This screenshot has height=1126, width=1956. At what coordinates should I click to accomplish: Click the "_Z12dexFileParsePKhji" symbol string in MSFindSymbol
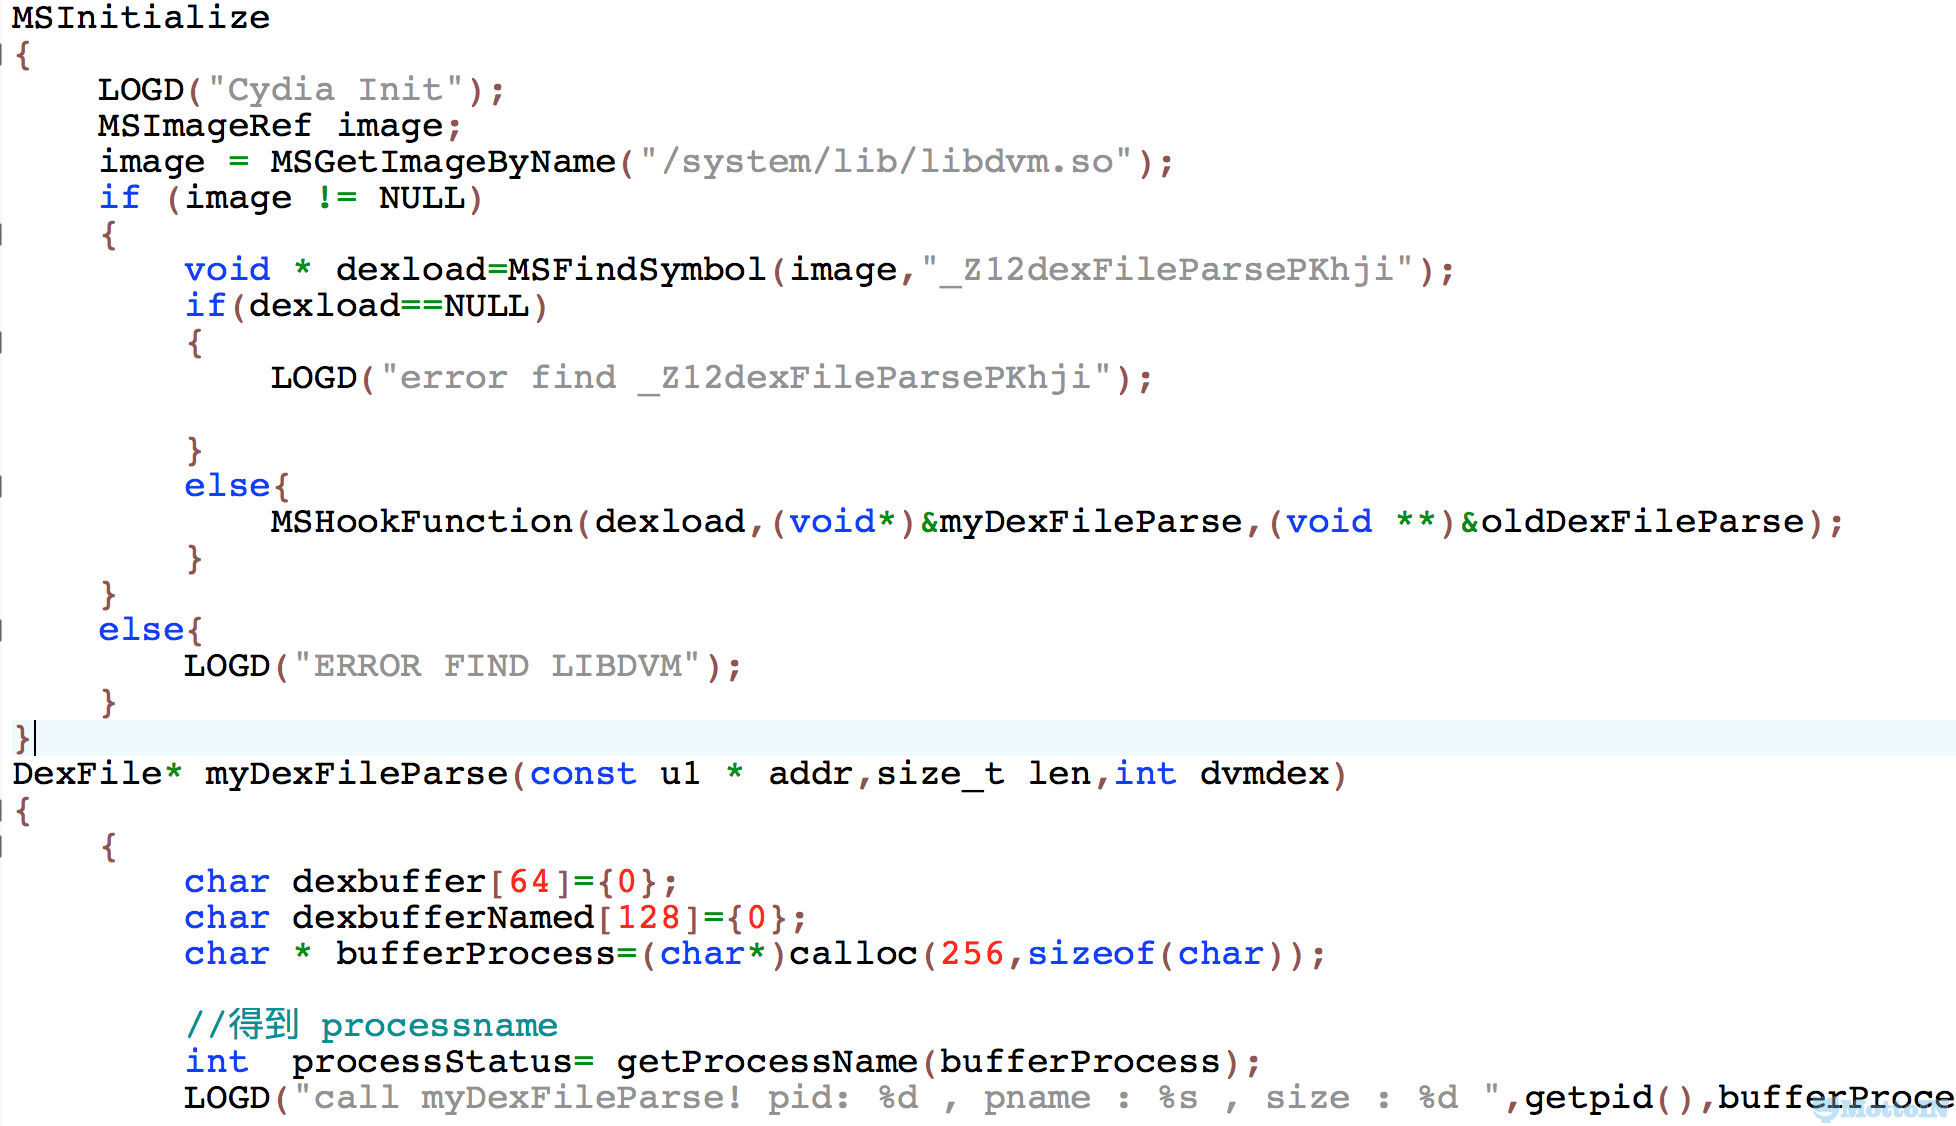click(1167, 270)
